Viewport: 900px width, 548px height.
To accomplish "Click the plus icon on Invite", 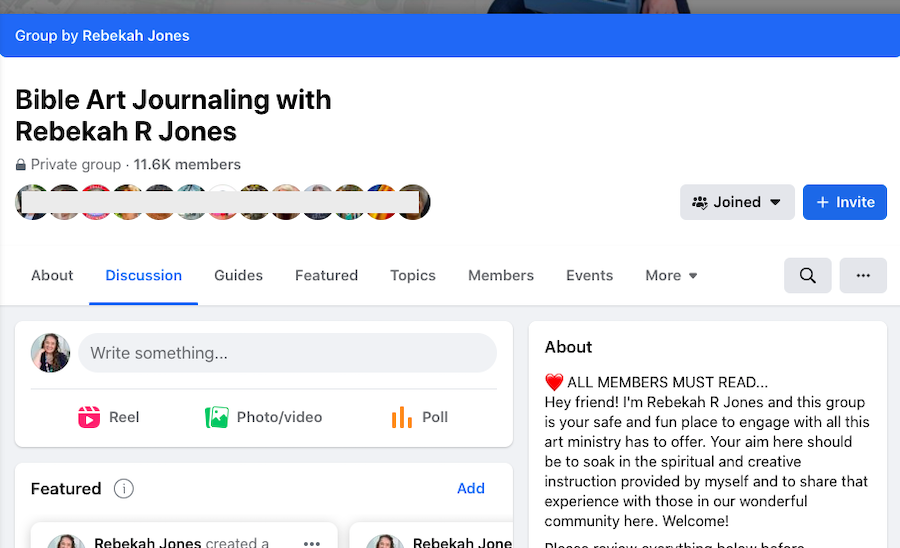I will (x=823, y=202).
